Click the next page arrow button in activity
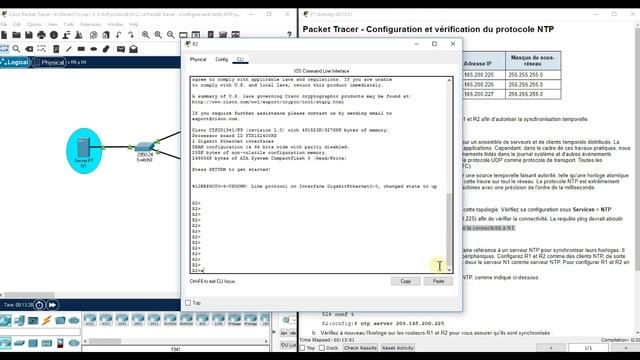This screenshot has width=640, height=360. (x=625, y=348)
